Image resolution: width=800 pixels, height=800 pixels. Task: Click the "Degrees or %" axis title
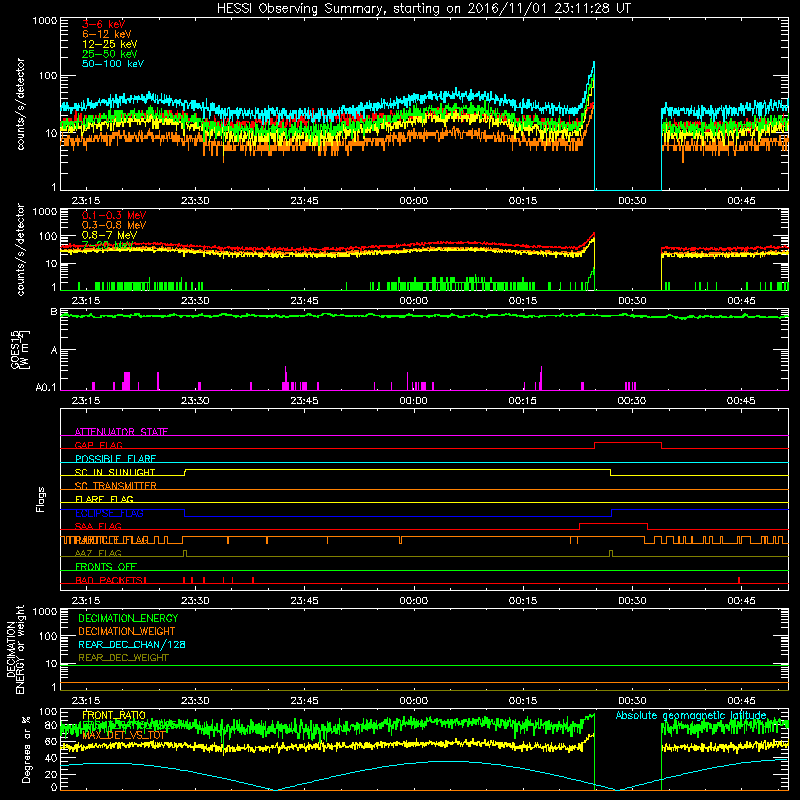(x=26, y=749)
